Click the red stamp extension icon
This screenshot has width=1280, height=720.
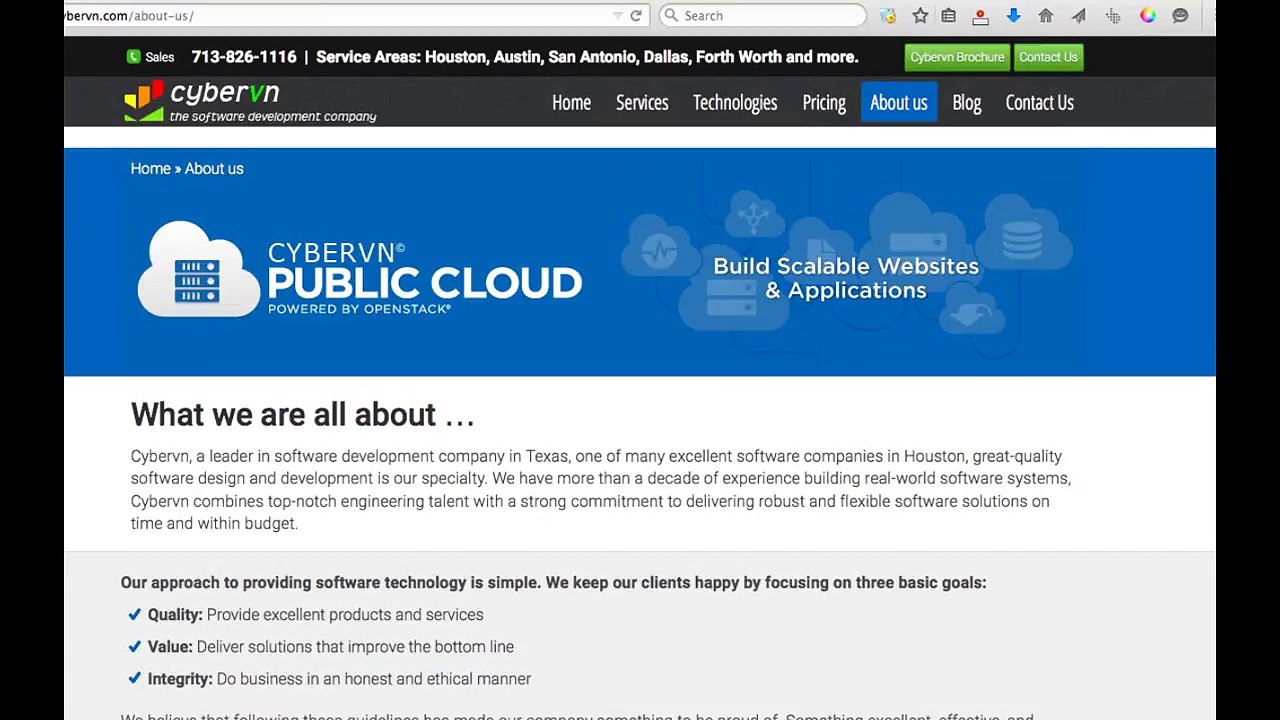980,16
